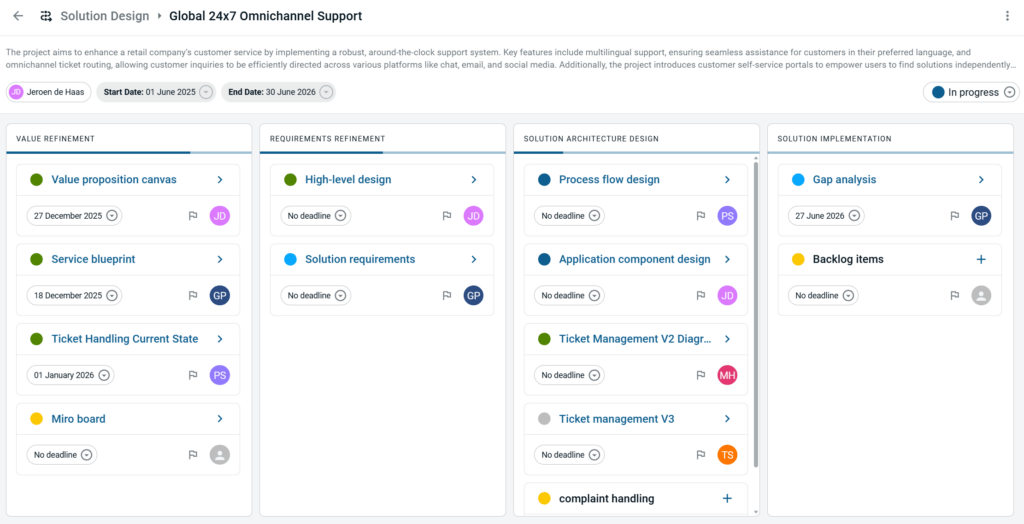Click the Requirements Refinement column header
This screenshot has width=1024, height=524.
click(327, 139)
